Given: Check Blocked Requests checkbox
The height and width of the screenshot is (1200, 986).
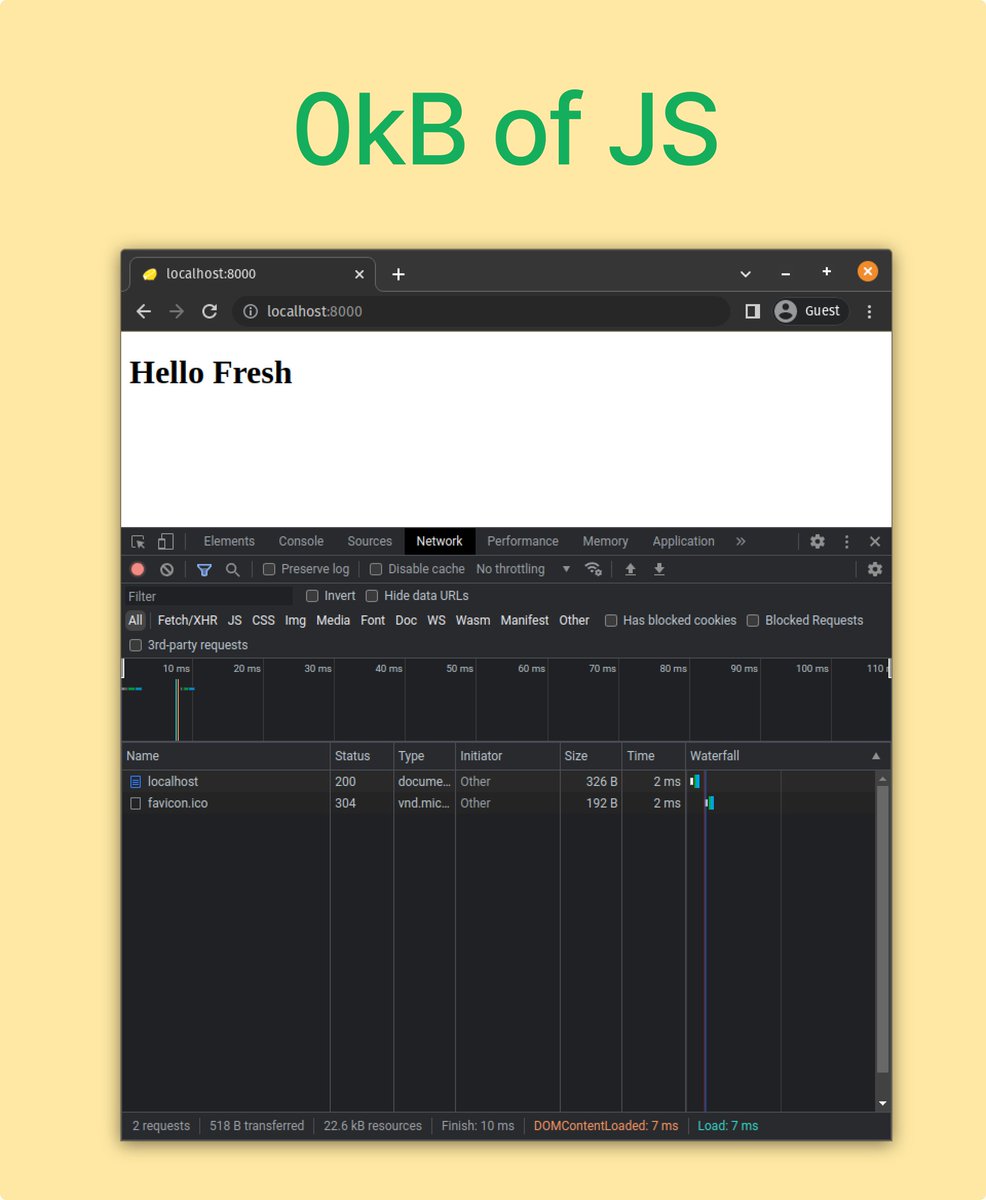Looking at the screenshot, I should 753,620.
